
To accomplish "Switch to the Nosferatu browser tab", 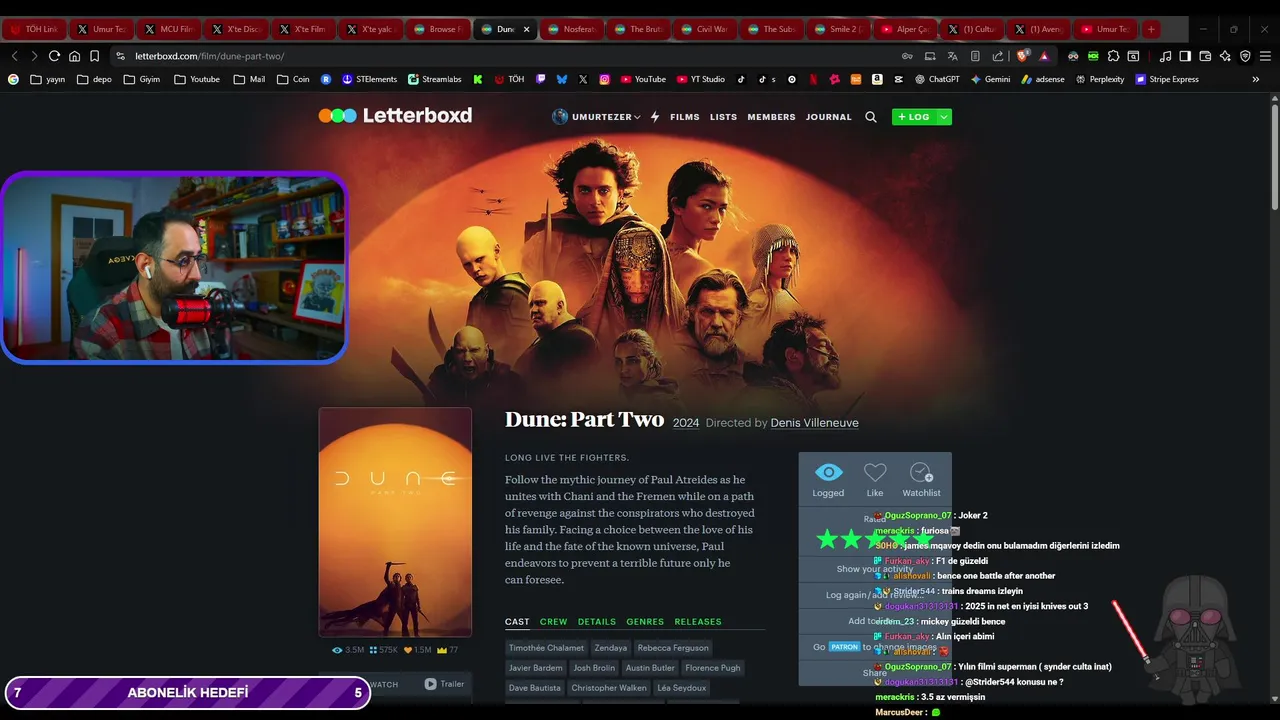I will click(x=574, y=29).
